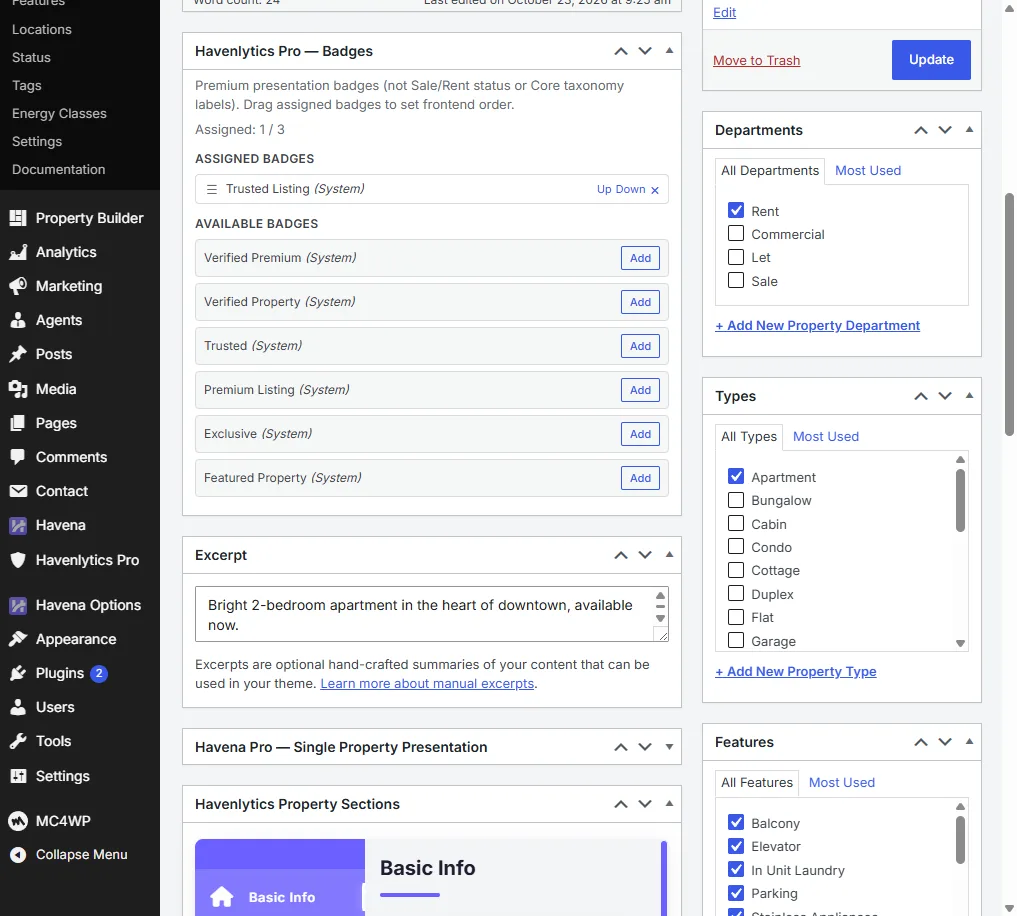Click the Features list scrollbar thumb
The image size is (1017, 916).
tap(961, 840)
